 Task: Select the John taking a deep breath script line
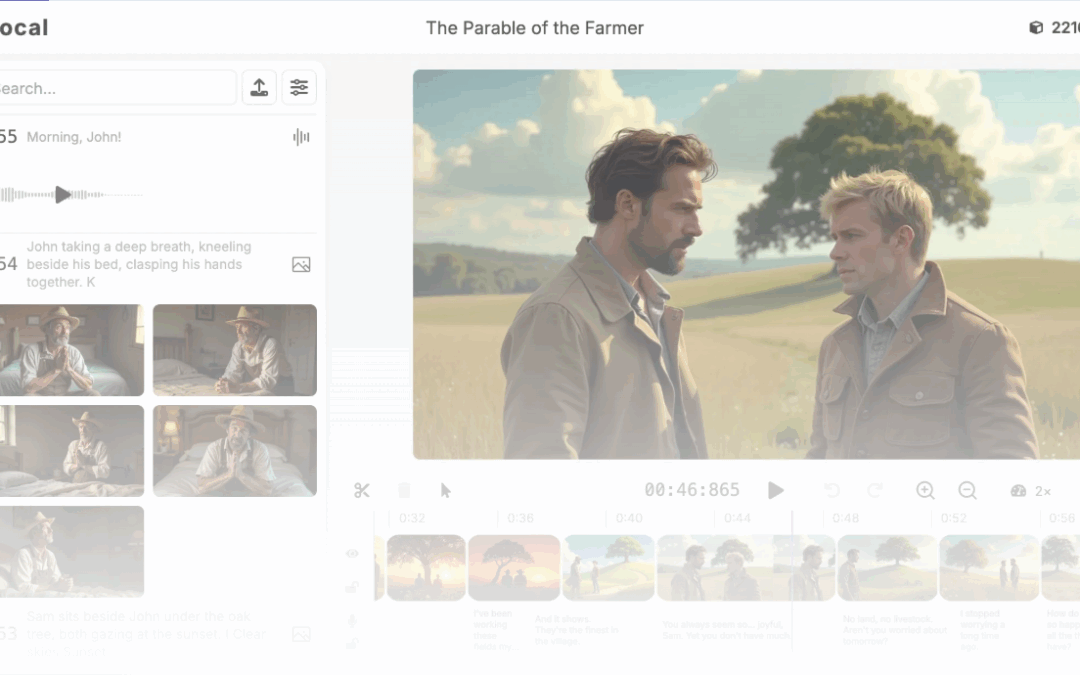(138, 264)
